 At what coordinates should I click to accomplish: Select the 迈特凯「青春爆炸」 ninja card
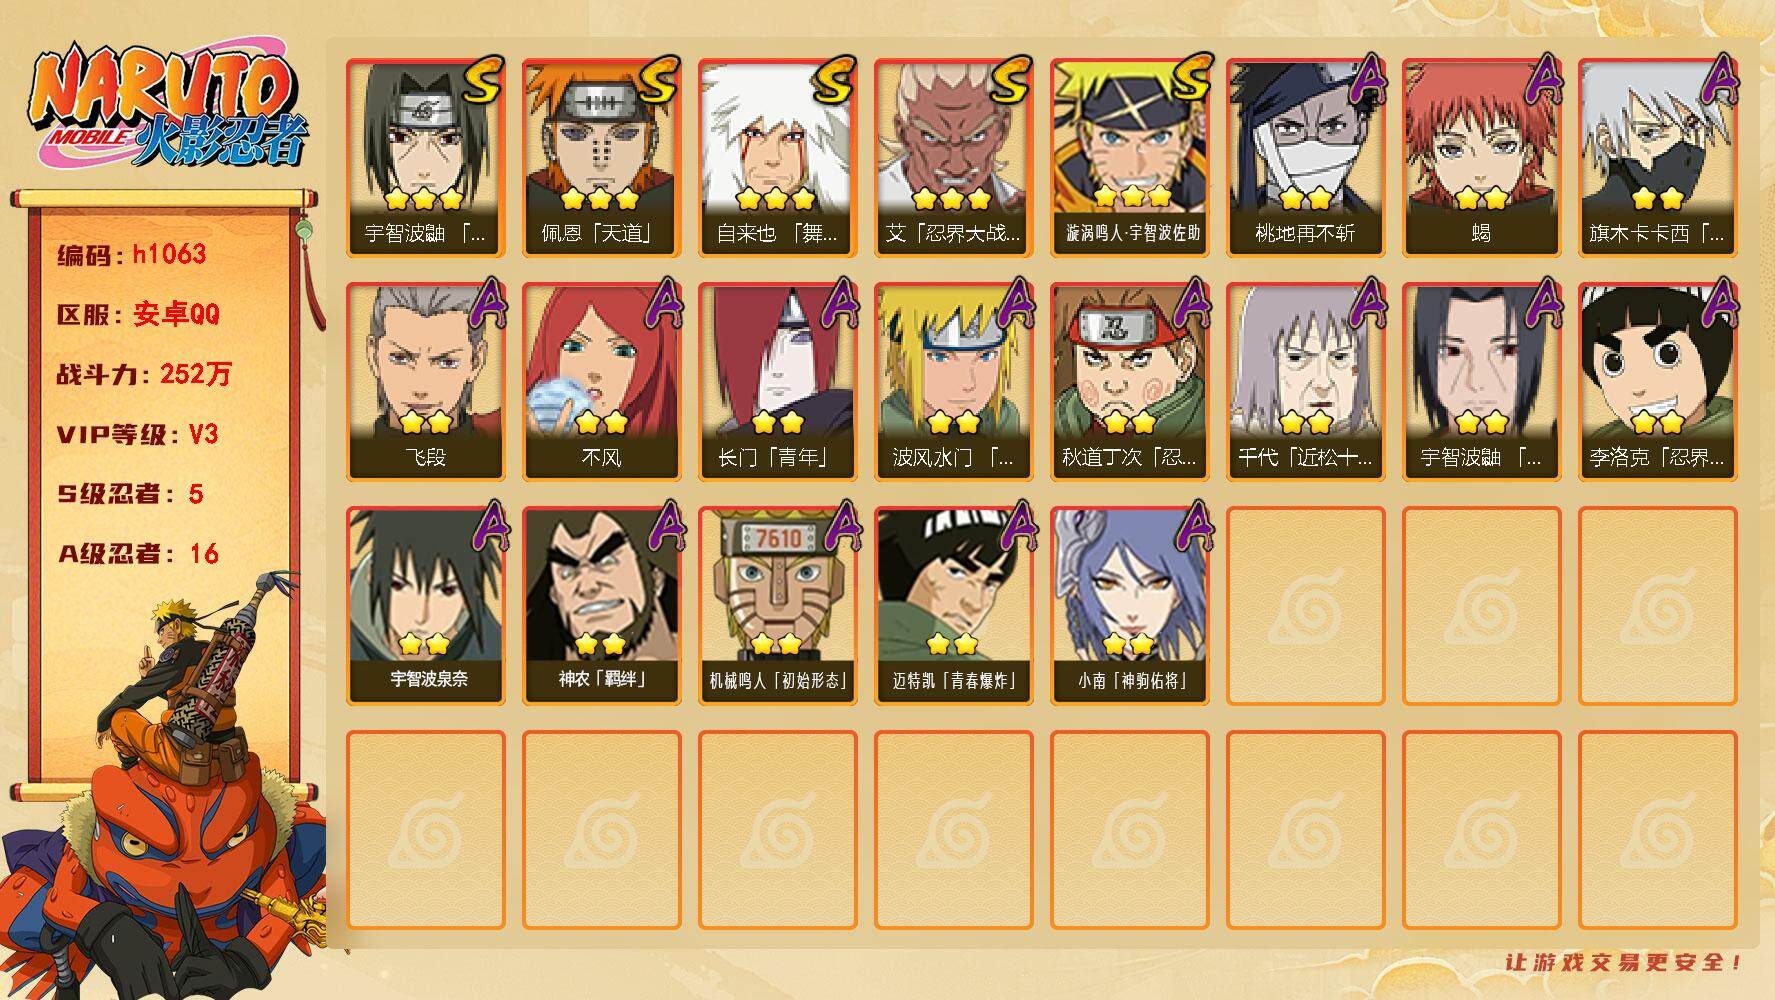pos(954,606)
